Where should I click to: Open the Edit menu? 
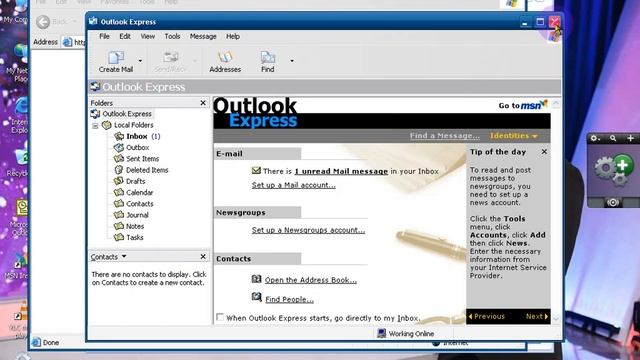[125, 36]
